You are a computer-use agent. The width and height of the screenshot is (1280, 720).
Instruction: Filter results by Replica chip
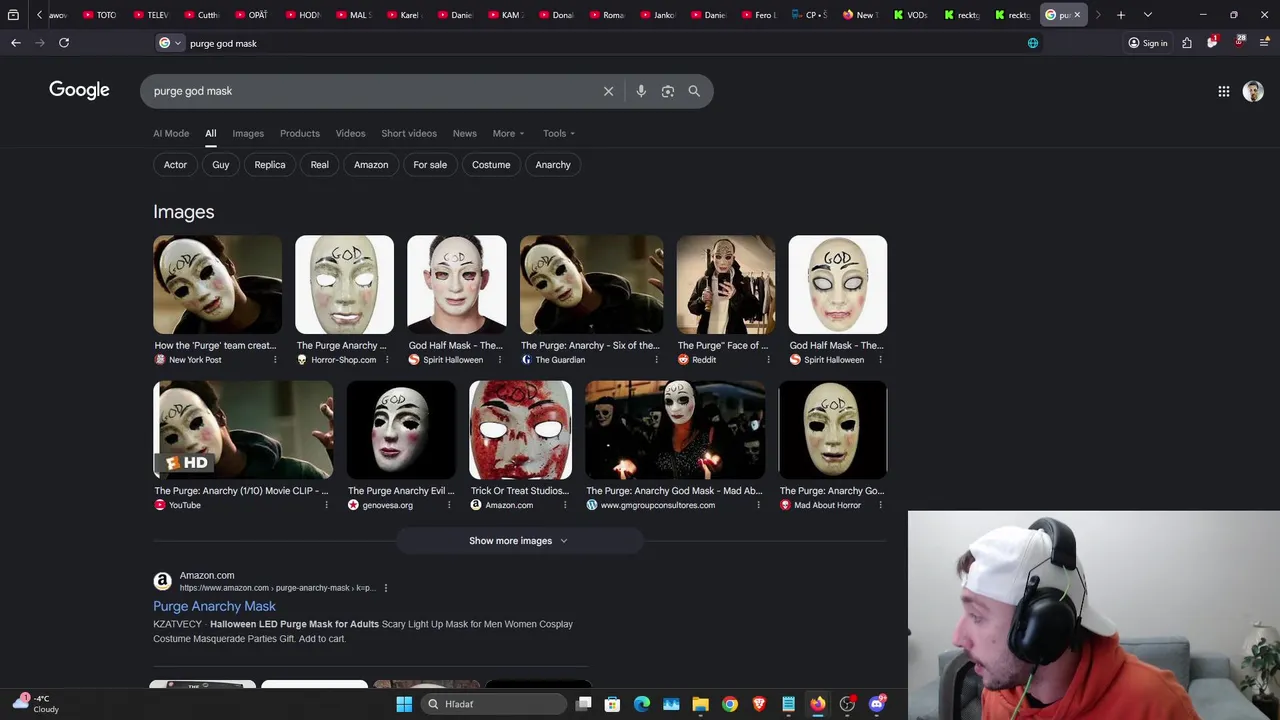tap(270, 165)
